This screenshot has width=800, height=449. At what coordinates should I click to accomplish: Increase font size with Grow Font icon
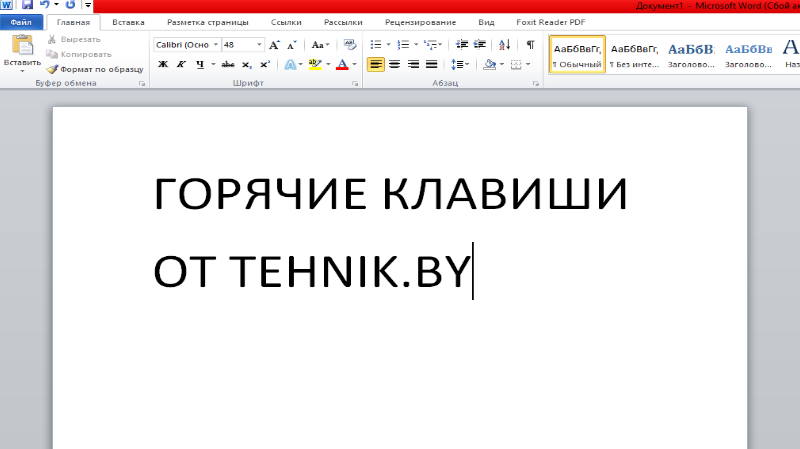click(x=274, y=45)
